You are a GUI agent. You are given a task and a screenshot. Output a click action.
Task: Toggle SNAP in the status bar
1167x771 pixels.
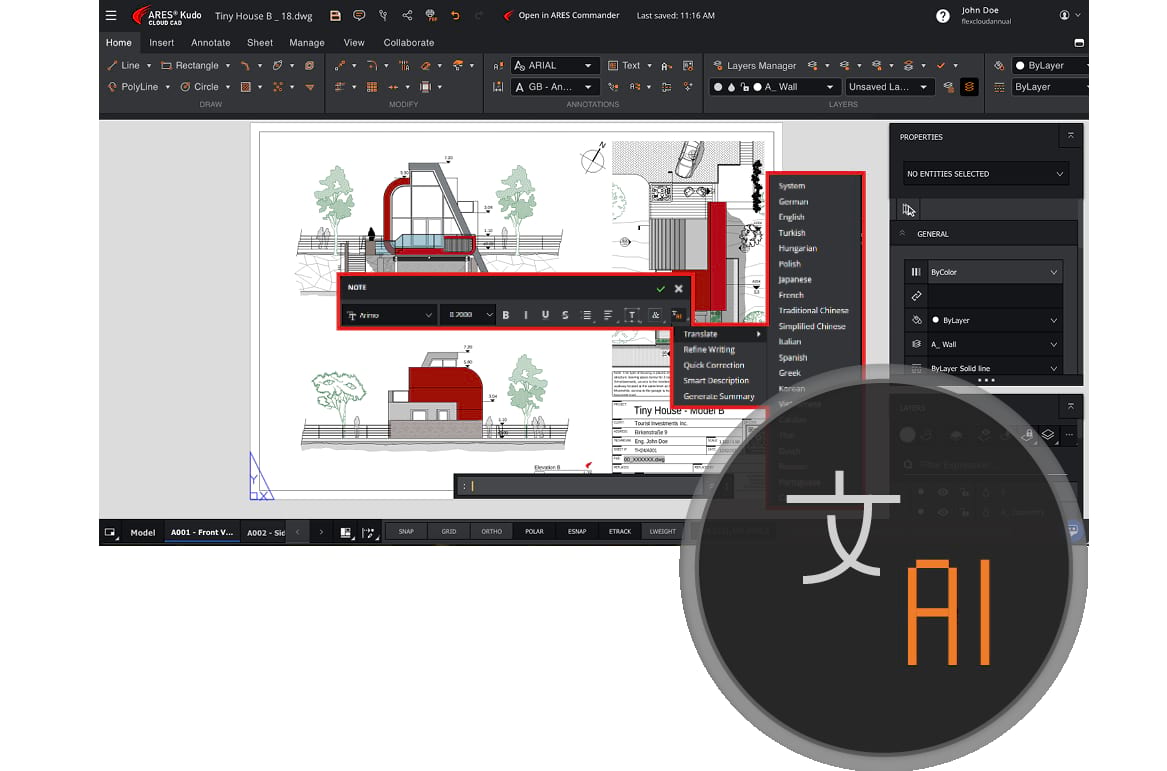click(x=406, y=531)
